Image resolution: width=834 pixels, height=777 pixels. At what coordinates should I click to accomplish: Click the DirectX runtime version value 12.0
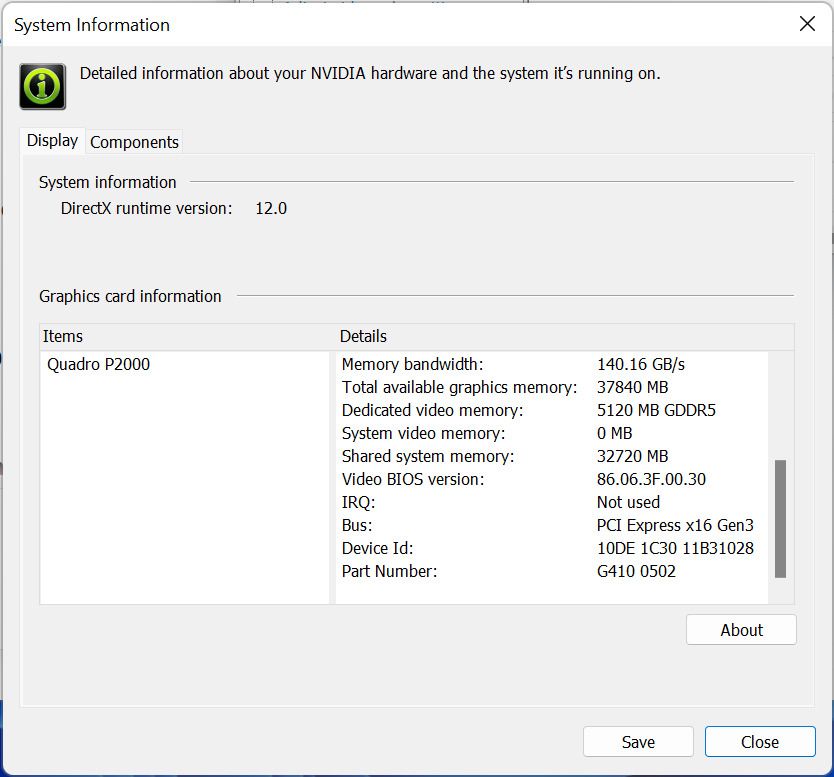point(271,208)
